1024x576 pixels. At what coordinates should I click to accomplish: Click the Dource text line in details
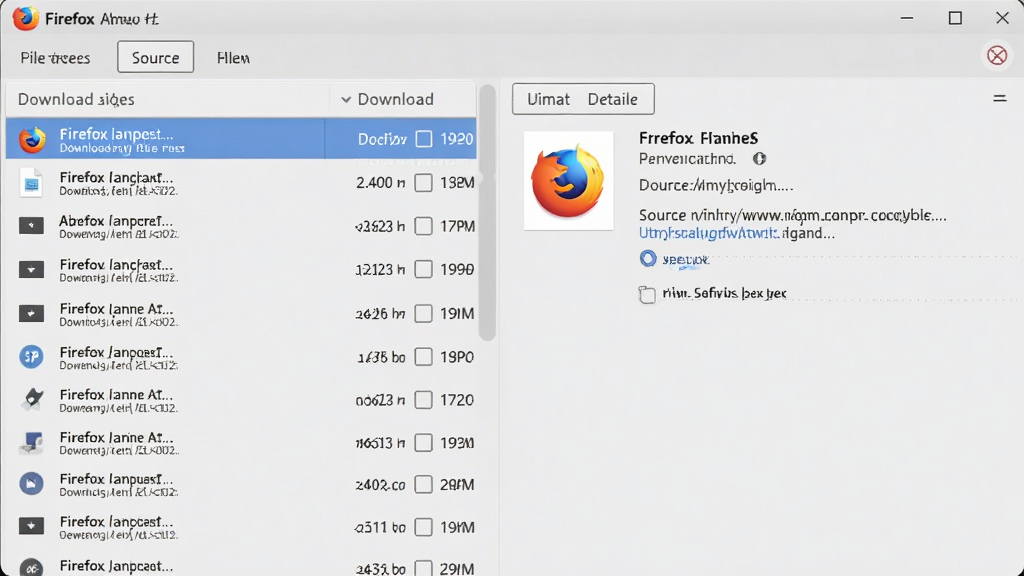716,185
